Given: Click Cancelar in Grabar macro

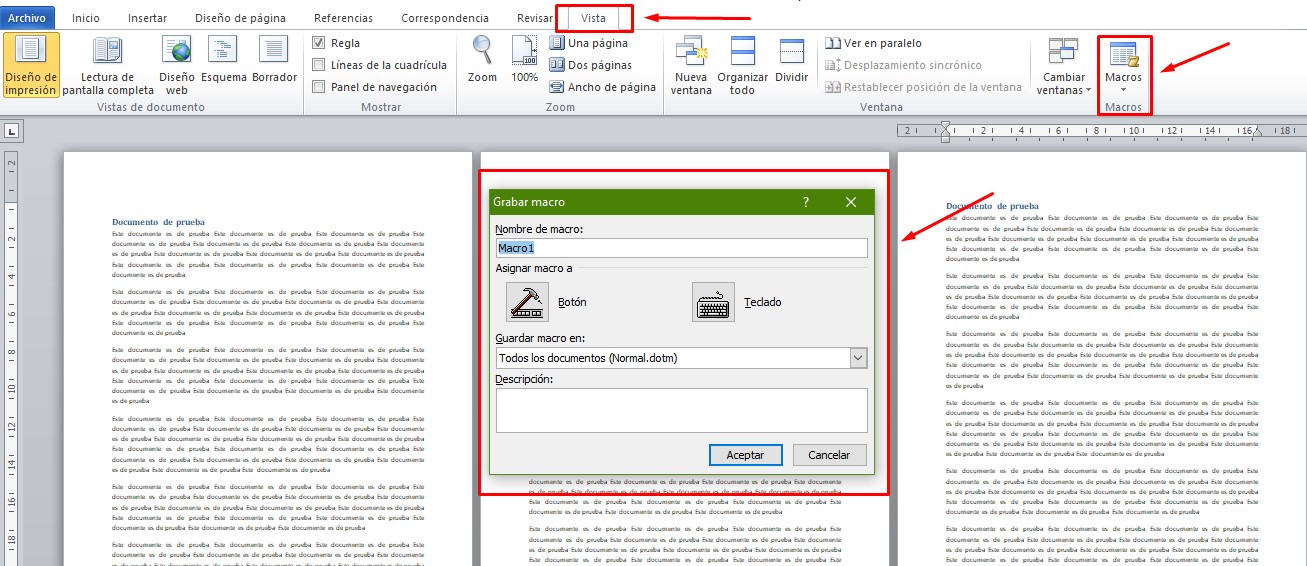Looking at the screenshot, I should point(829,455).
